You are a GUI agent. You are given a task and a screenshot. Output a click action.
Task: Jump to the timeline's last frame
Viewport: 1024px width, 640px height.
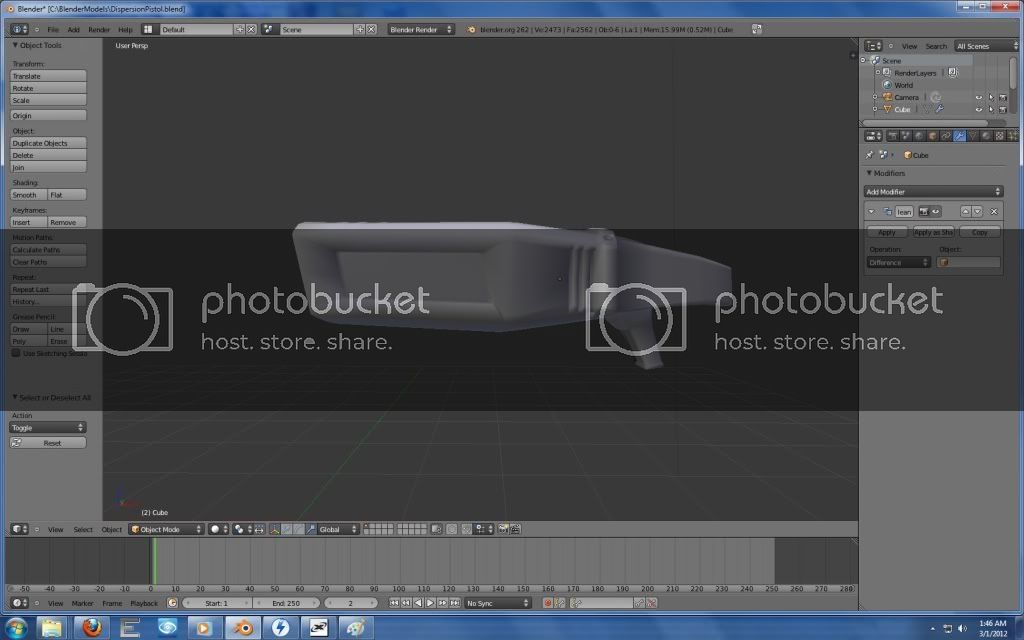tap(454, 603)
